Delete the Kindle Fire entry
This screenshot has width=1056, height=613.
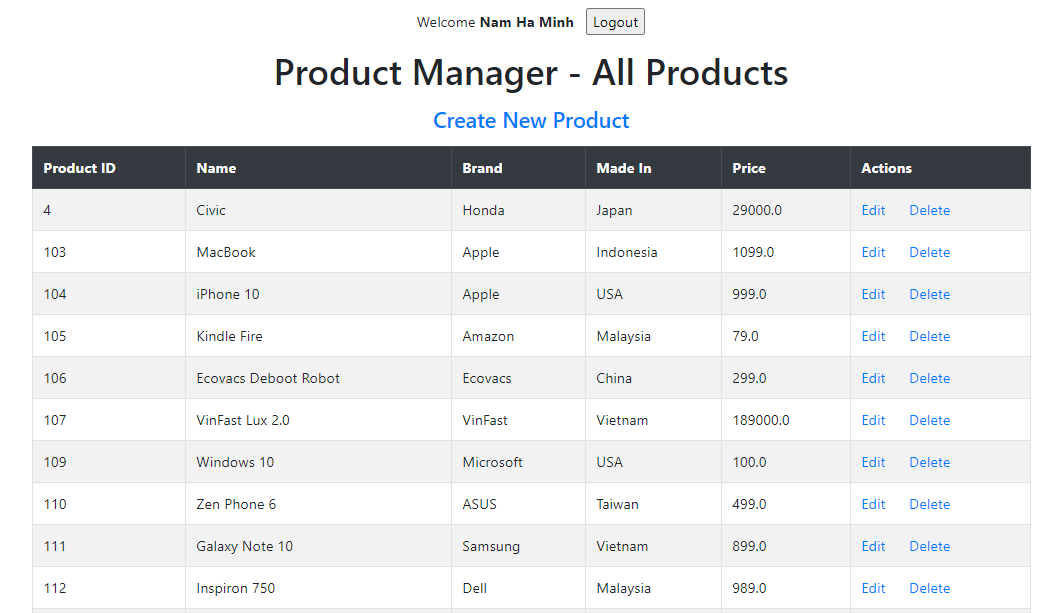point(929,336)
